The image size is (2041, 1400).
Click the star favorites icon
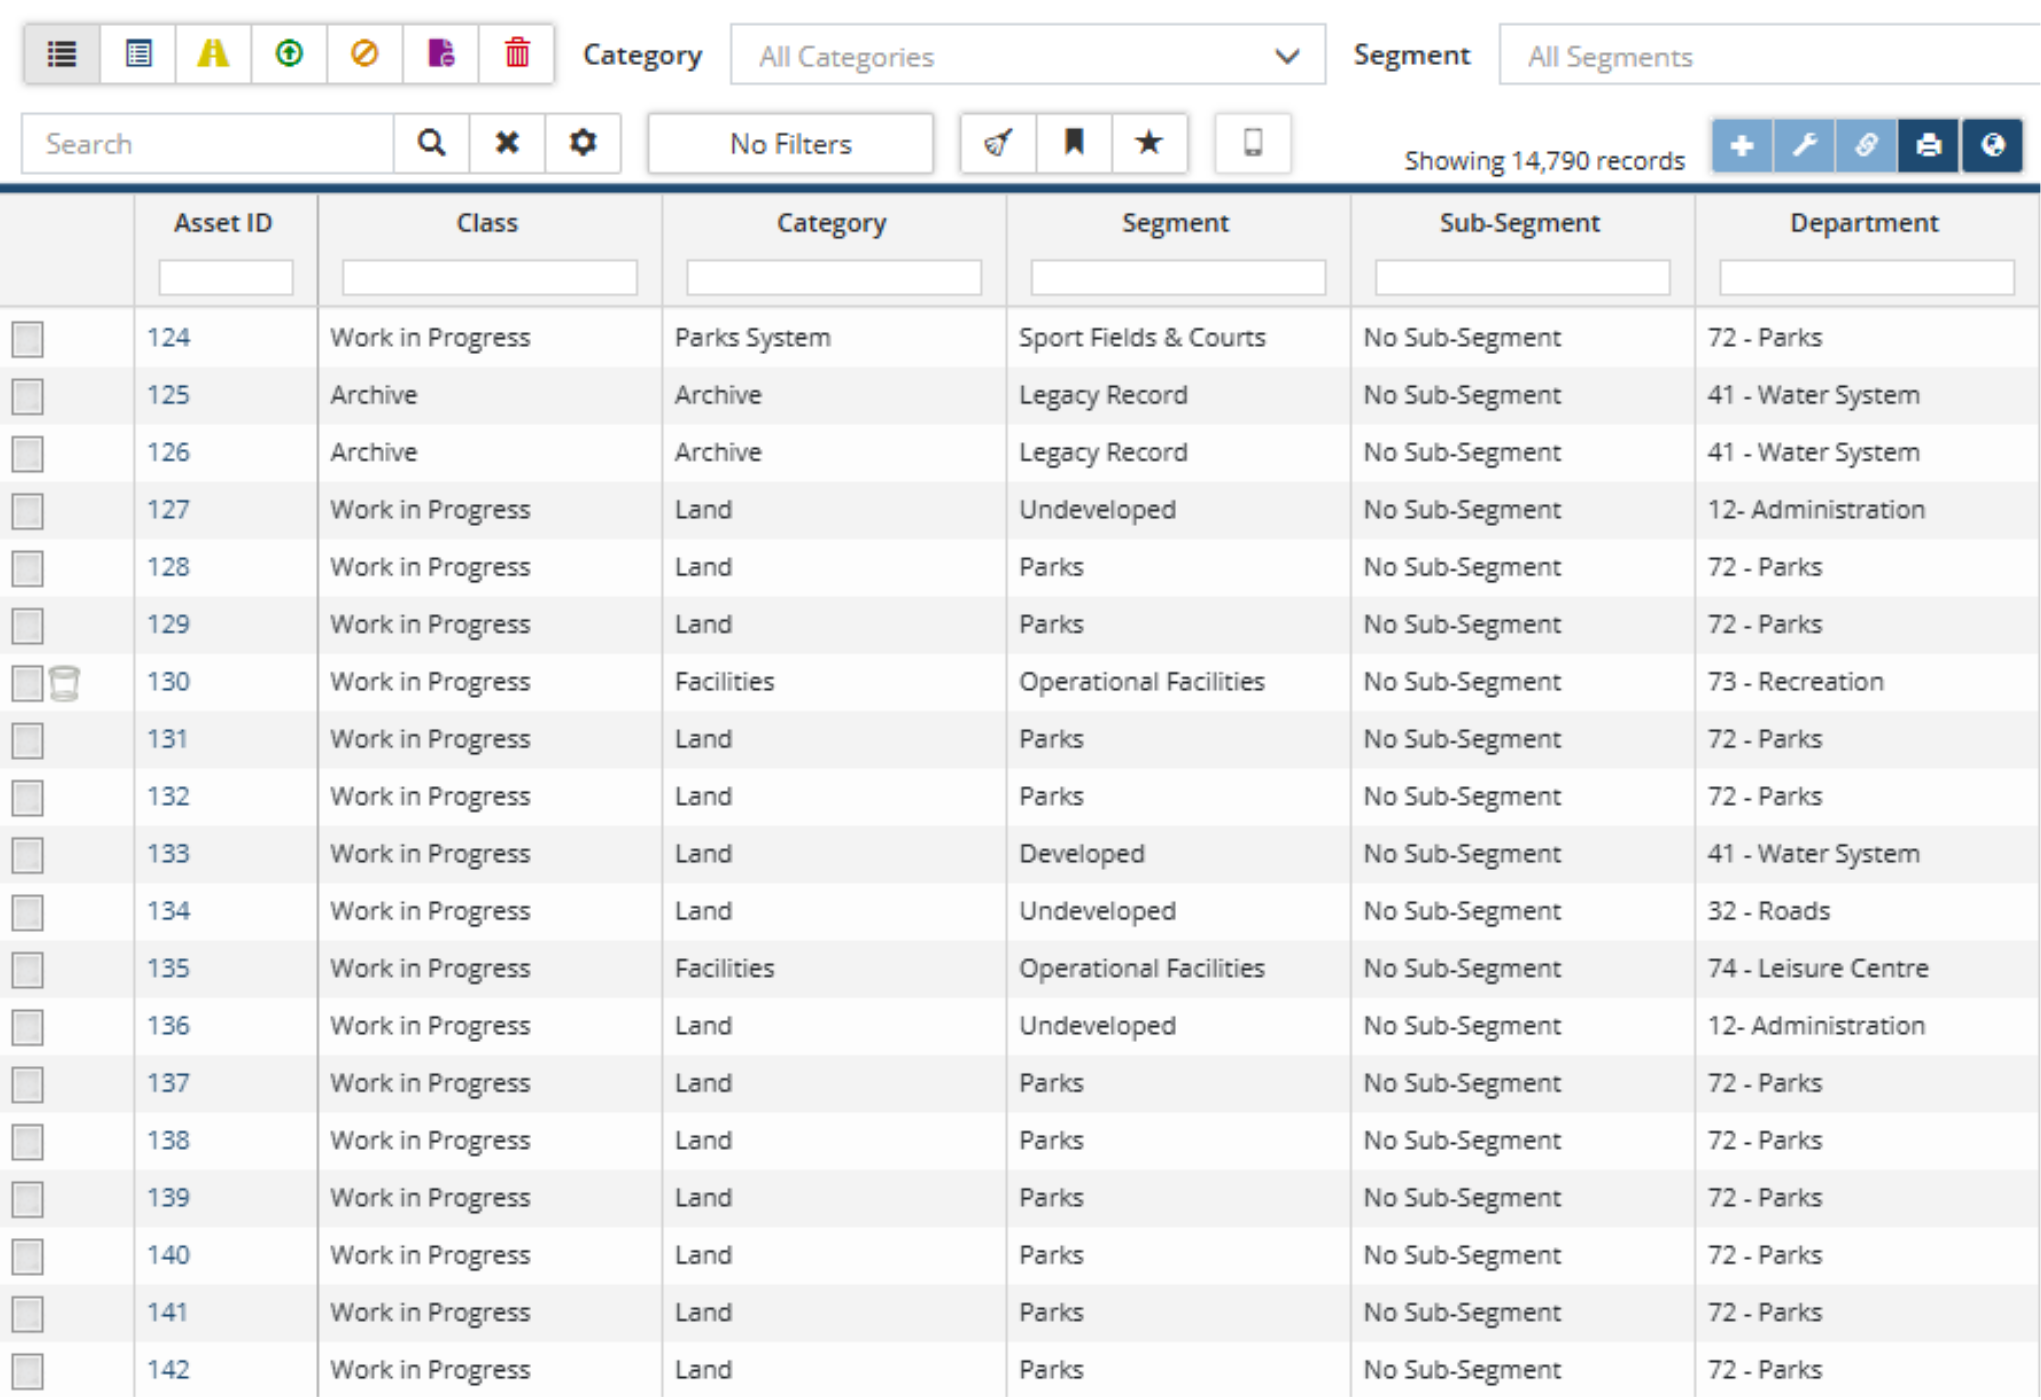coord(1150,143)
